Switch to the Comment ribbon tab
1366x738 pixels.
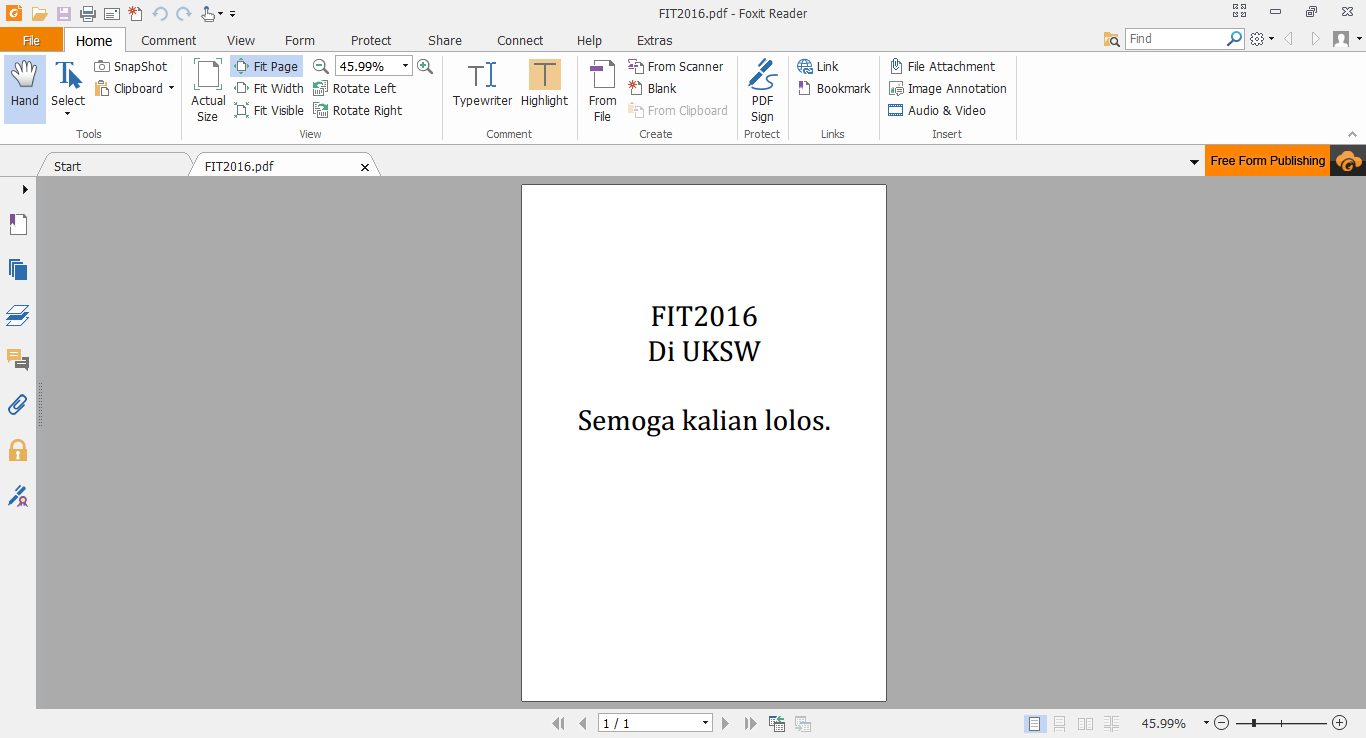tap(168, 40)
